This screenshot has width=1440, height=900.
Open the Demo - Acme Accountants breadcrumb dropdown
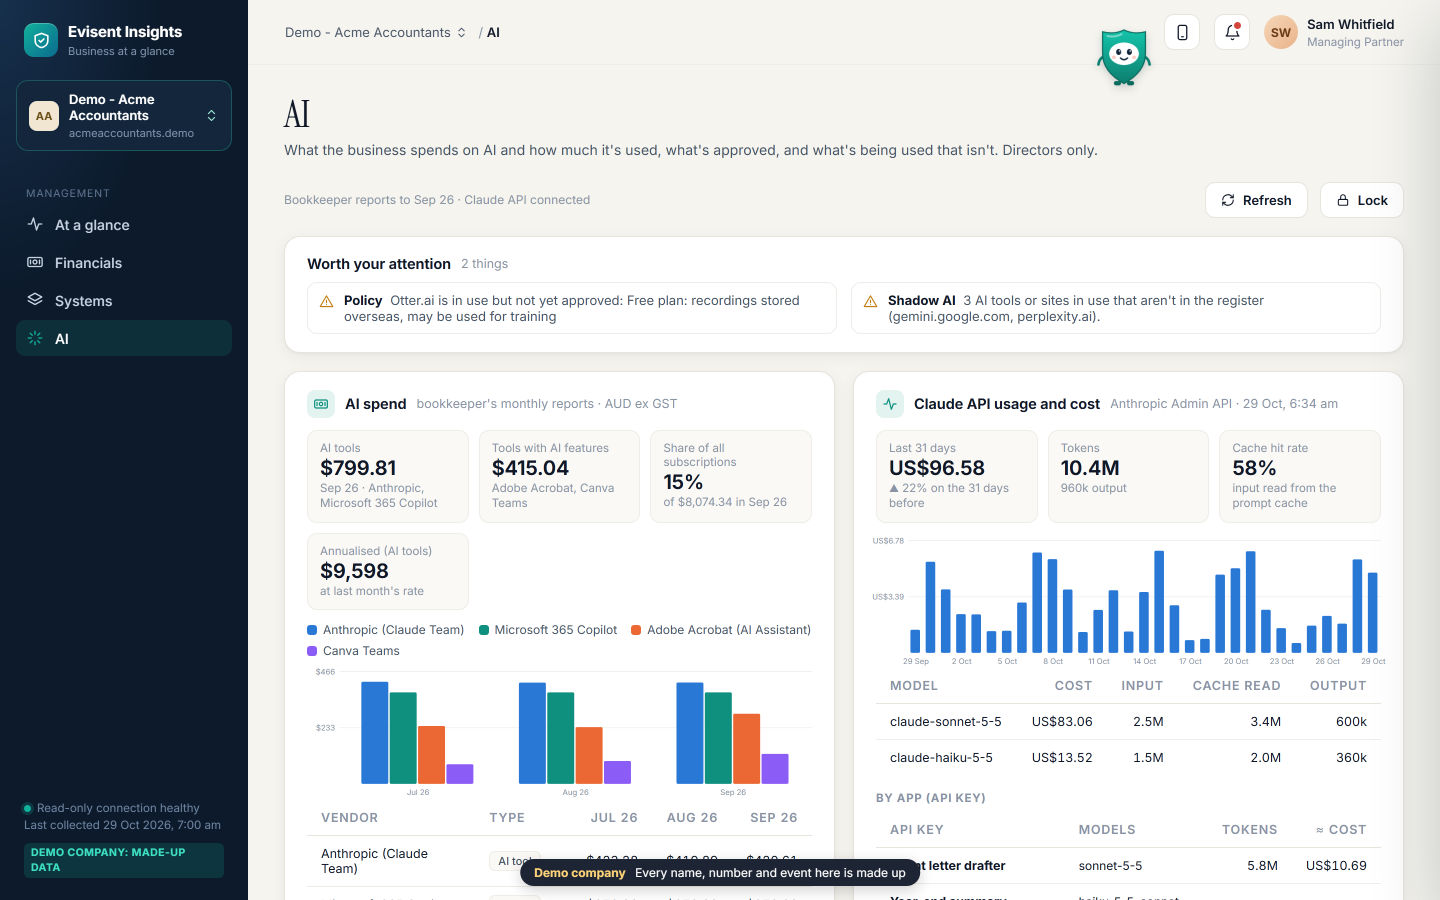pos(376,32)
